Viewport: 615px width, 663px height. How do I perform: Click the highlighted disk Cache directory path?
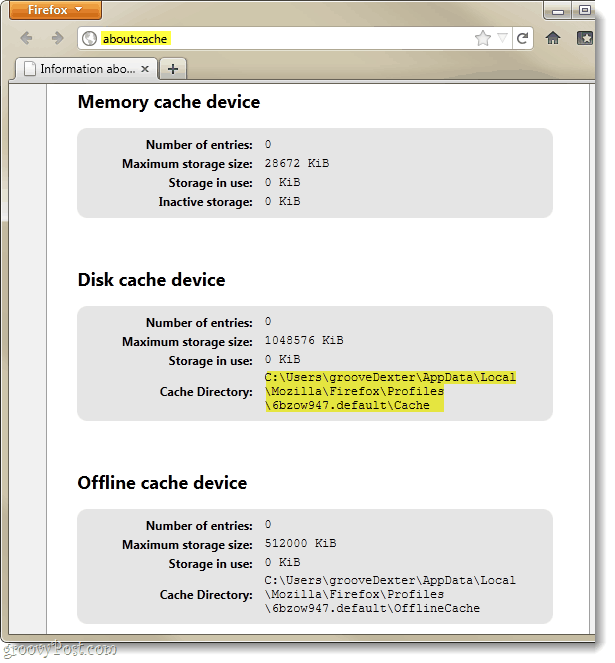(390, 391)
